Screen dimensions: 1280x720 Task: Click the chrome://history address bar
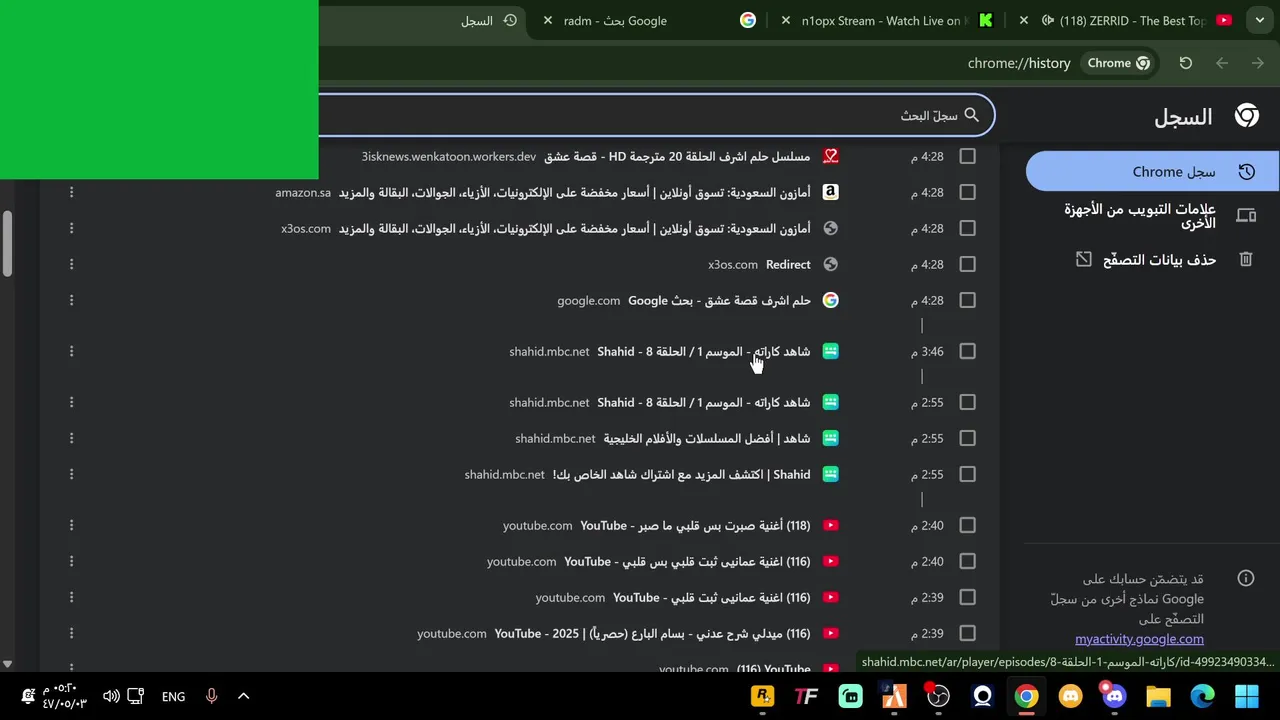pos(1019,63)
